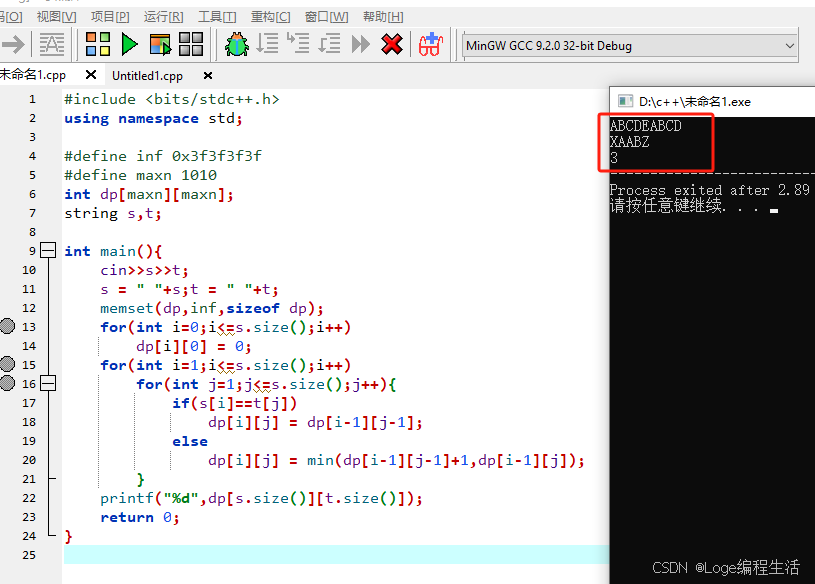The width and height of the screenshot is (815, 584).
Task: Click the console output ABCDEABCD
Action: [x=646, y=126]
